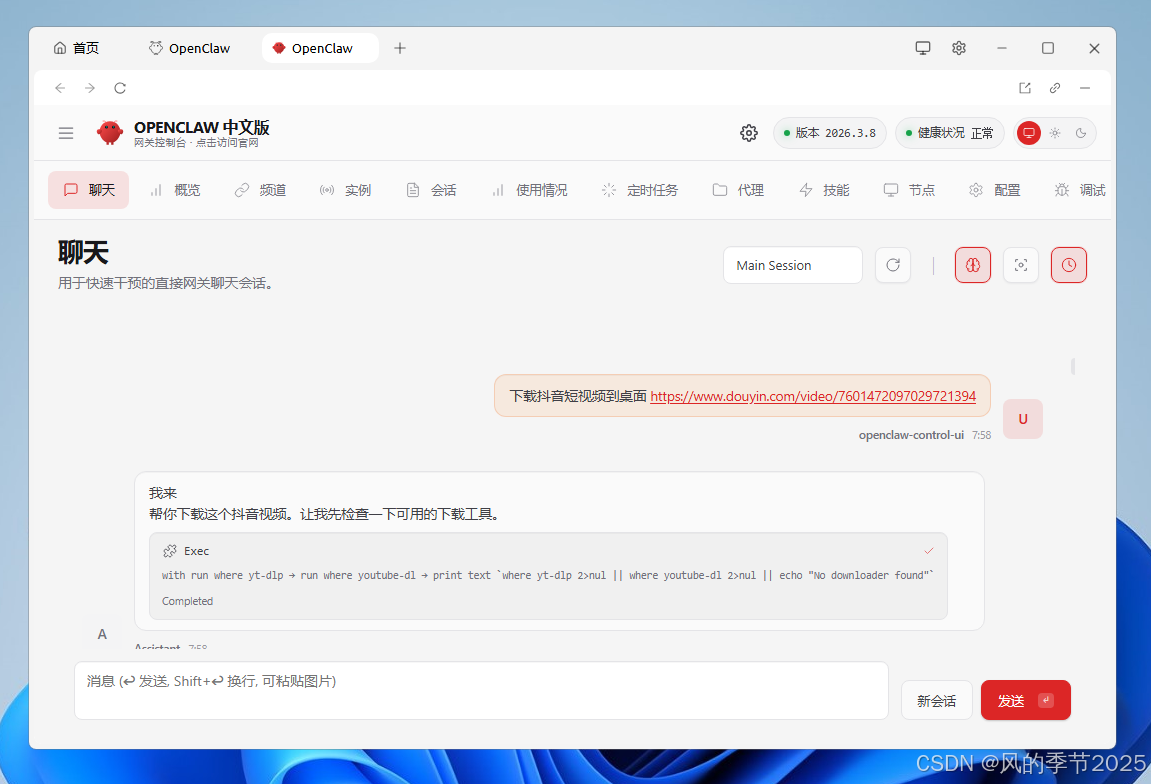Screen dimensions: 1151x784
Task: Open a new tab with plus
Action: click(x=399, y=48)
